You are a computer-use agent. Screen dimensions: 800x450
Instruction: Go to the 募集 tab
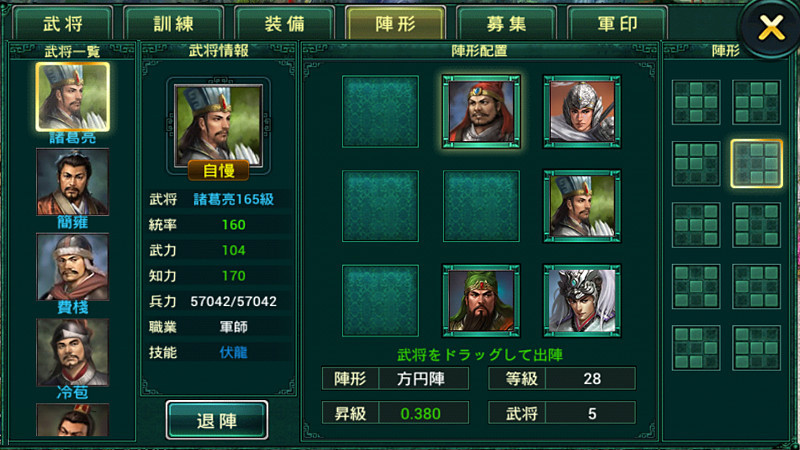pyautogui.click(x=506, y=23)
